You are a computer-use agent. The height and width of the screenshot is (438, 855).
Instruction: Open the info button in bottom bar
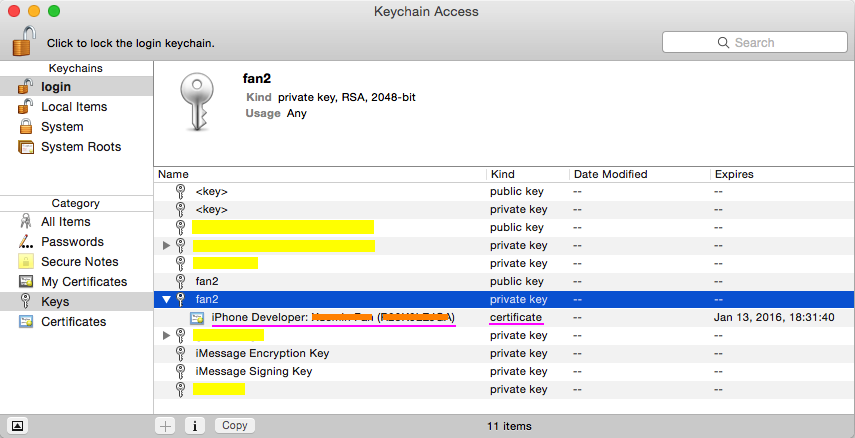pyautogui.click(x=195, y=426)
